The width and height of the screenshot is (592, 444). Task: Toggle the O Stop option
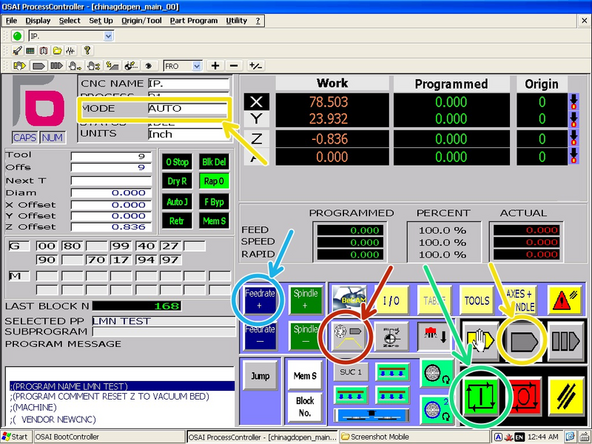(x=177, y=162)
